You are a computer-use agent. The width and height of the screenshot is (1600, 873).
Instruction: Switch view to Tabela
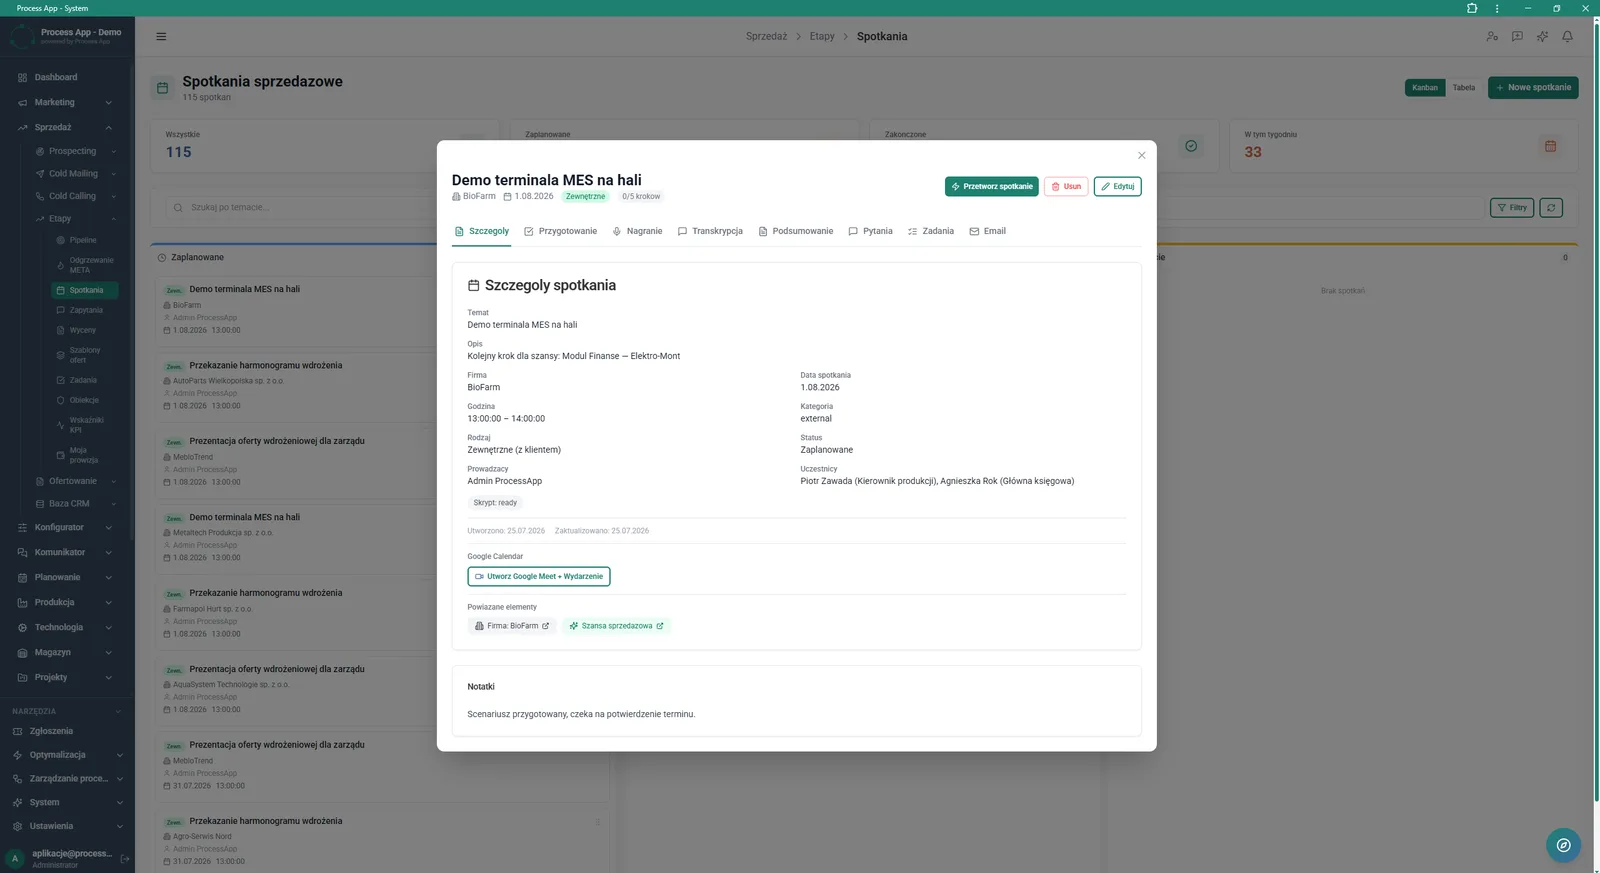(x=1464, y=87)
